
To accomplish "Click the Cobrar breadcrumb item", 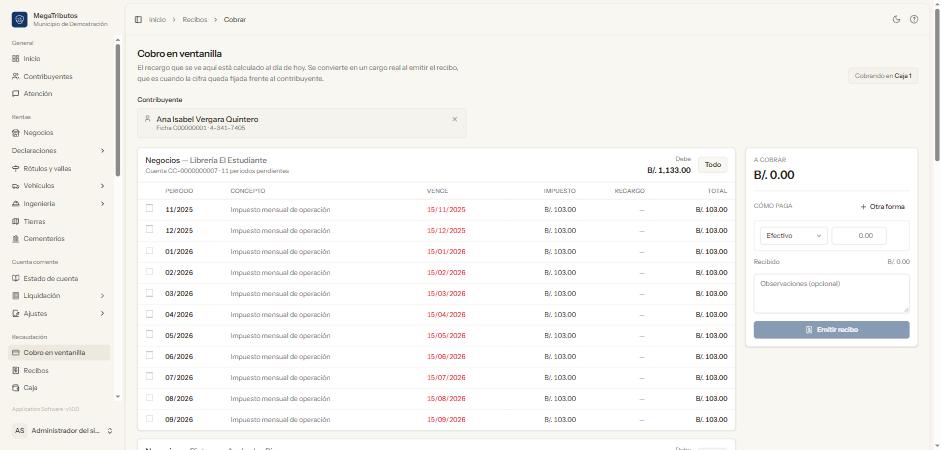I will click(x=235, y=20).
